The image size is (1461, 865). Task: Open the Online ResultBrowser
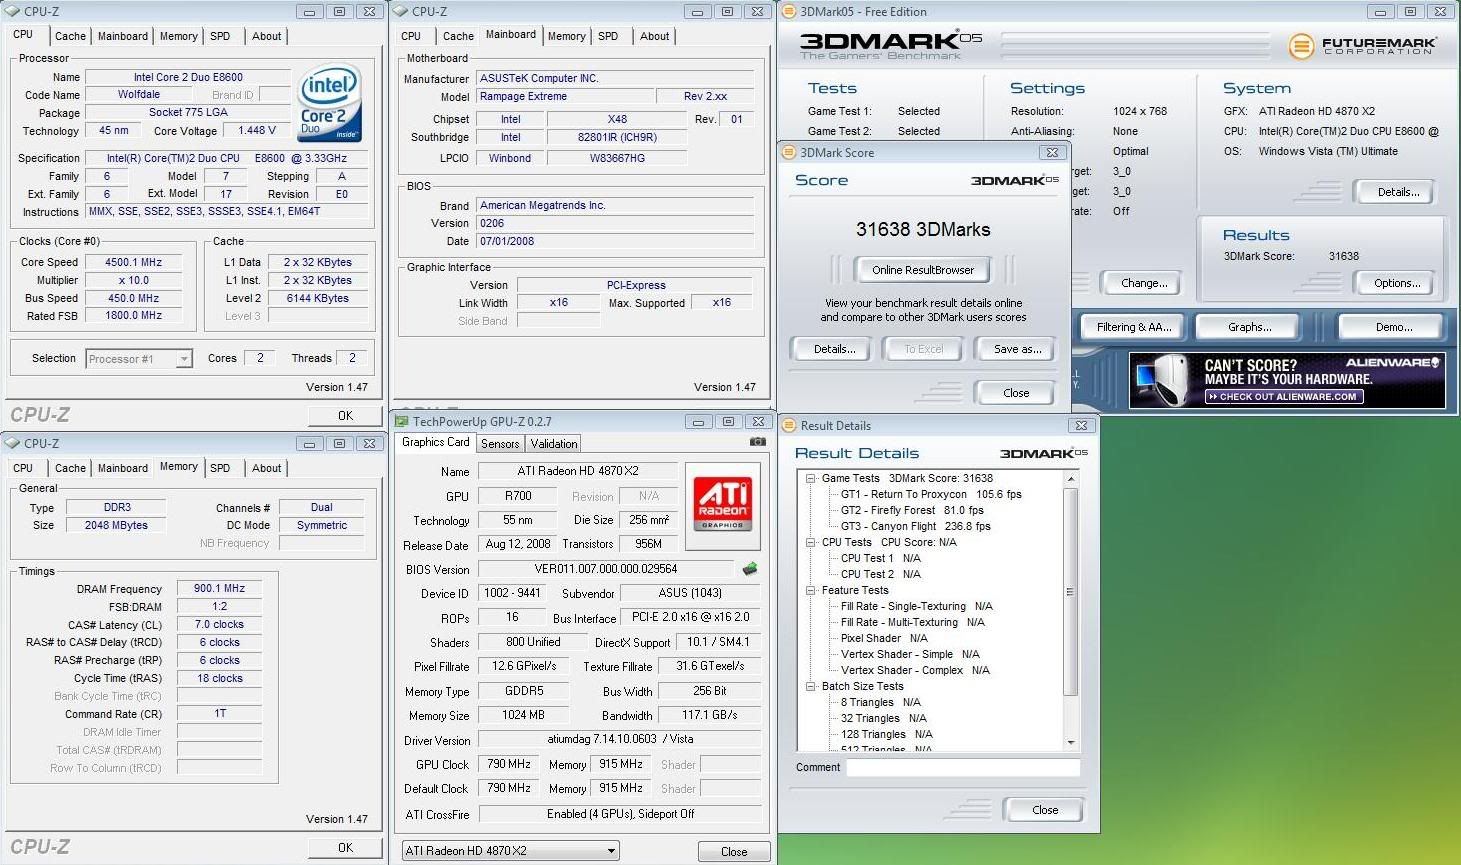(923, 270)
